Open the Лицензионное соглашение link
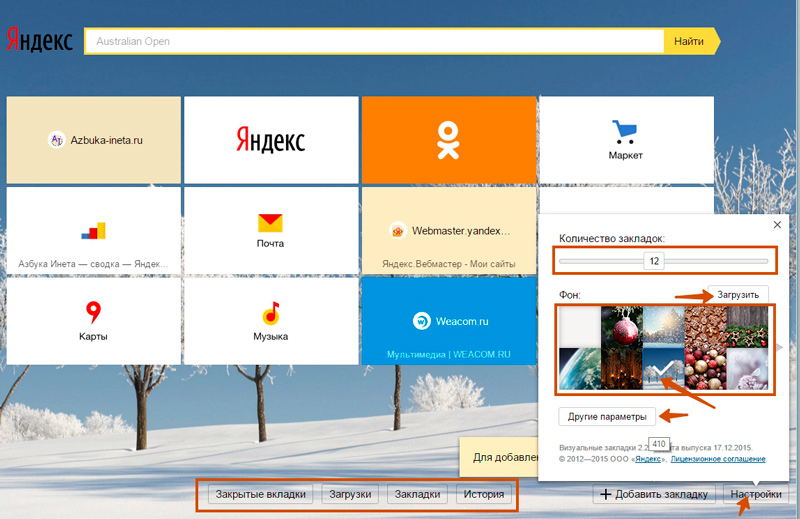Viewport: 800px width, 519px height. pyautogui.click(x=718, y=459)
